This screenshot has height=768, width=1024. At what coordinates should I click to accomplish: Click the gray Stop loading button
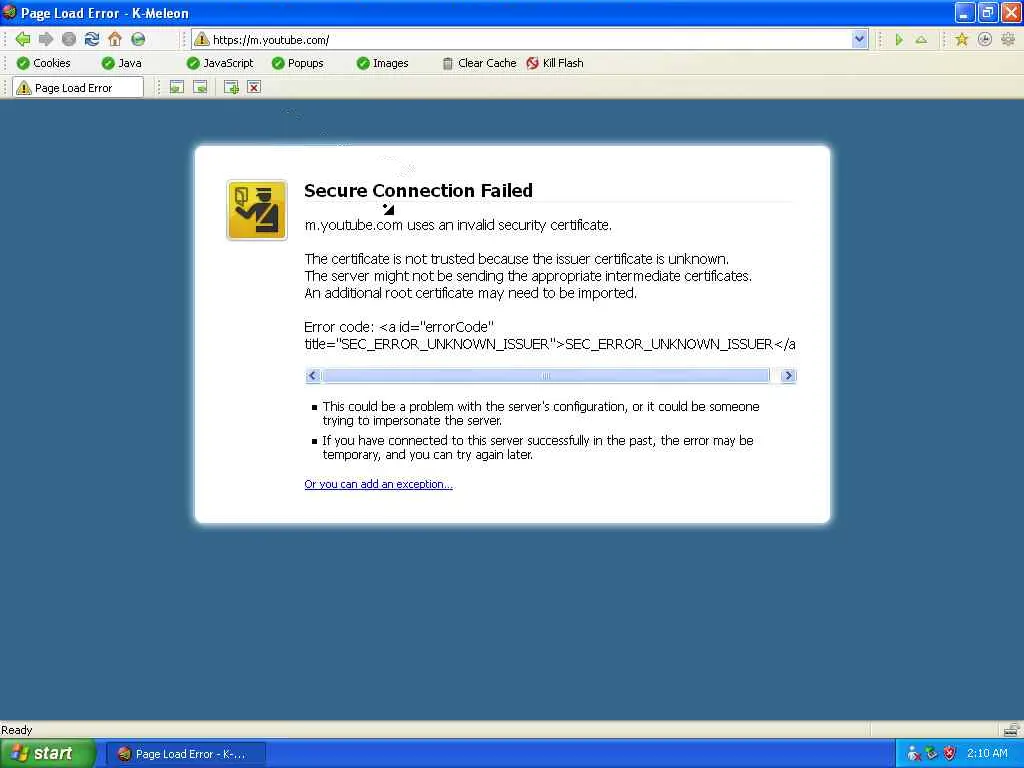[69, 39]
